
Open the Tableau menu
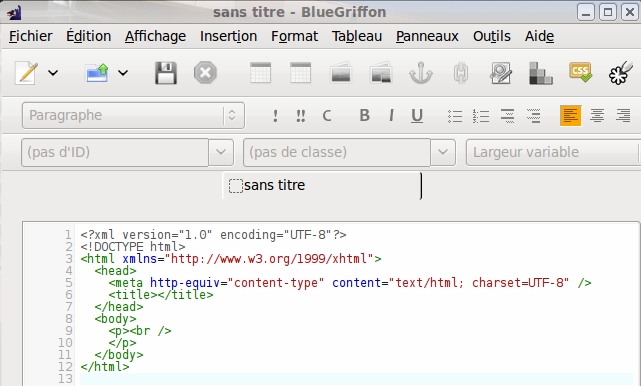tap(357, 36)
